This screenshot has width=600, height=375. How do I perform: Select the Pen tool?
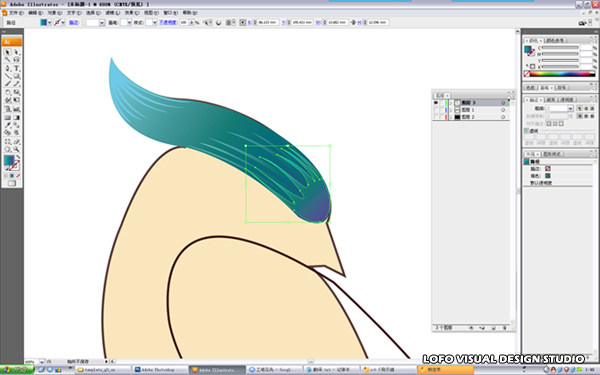[7, 68]
